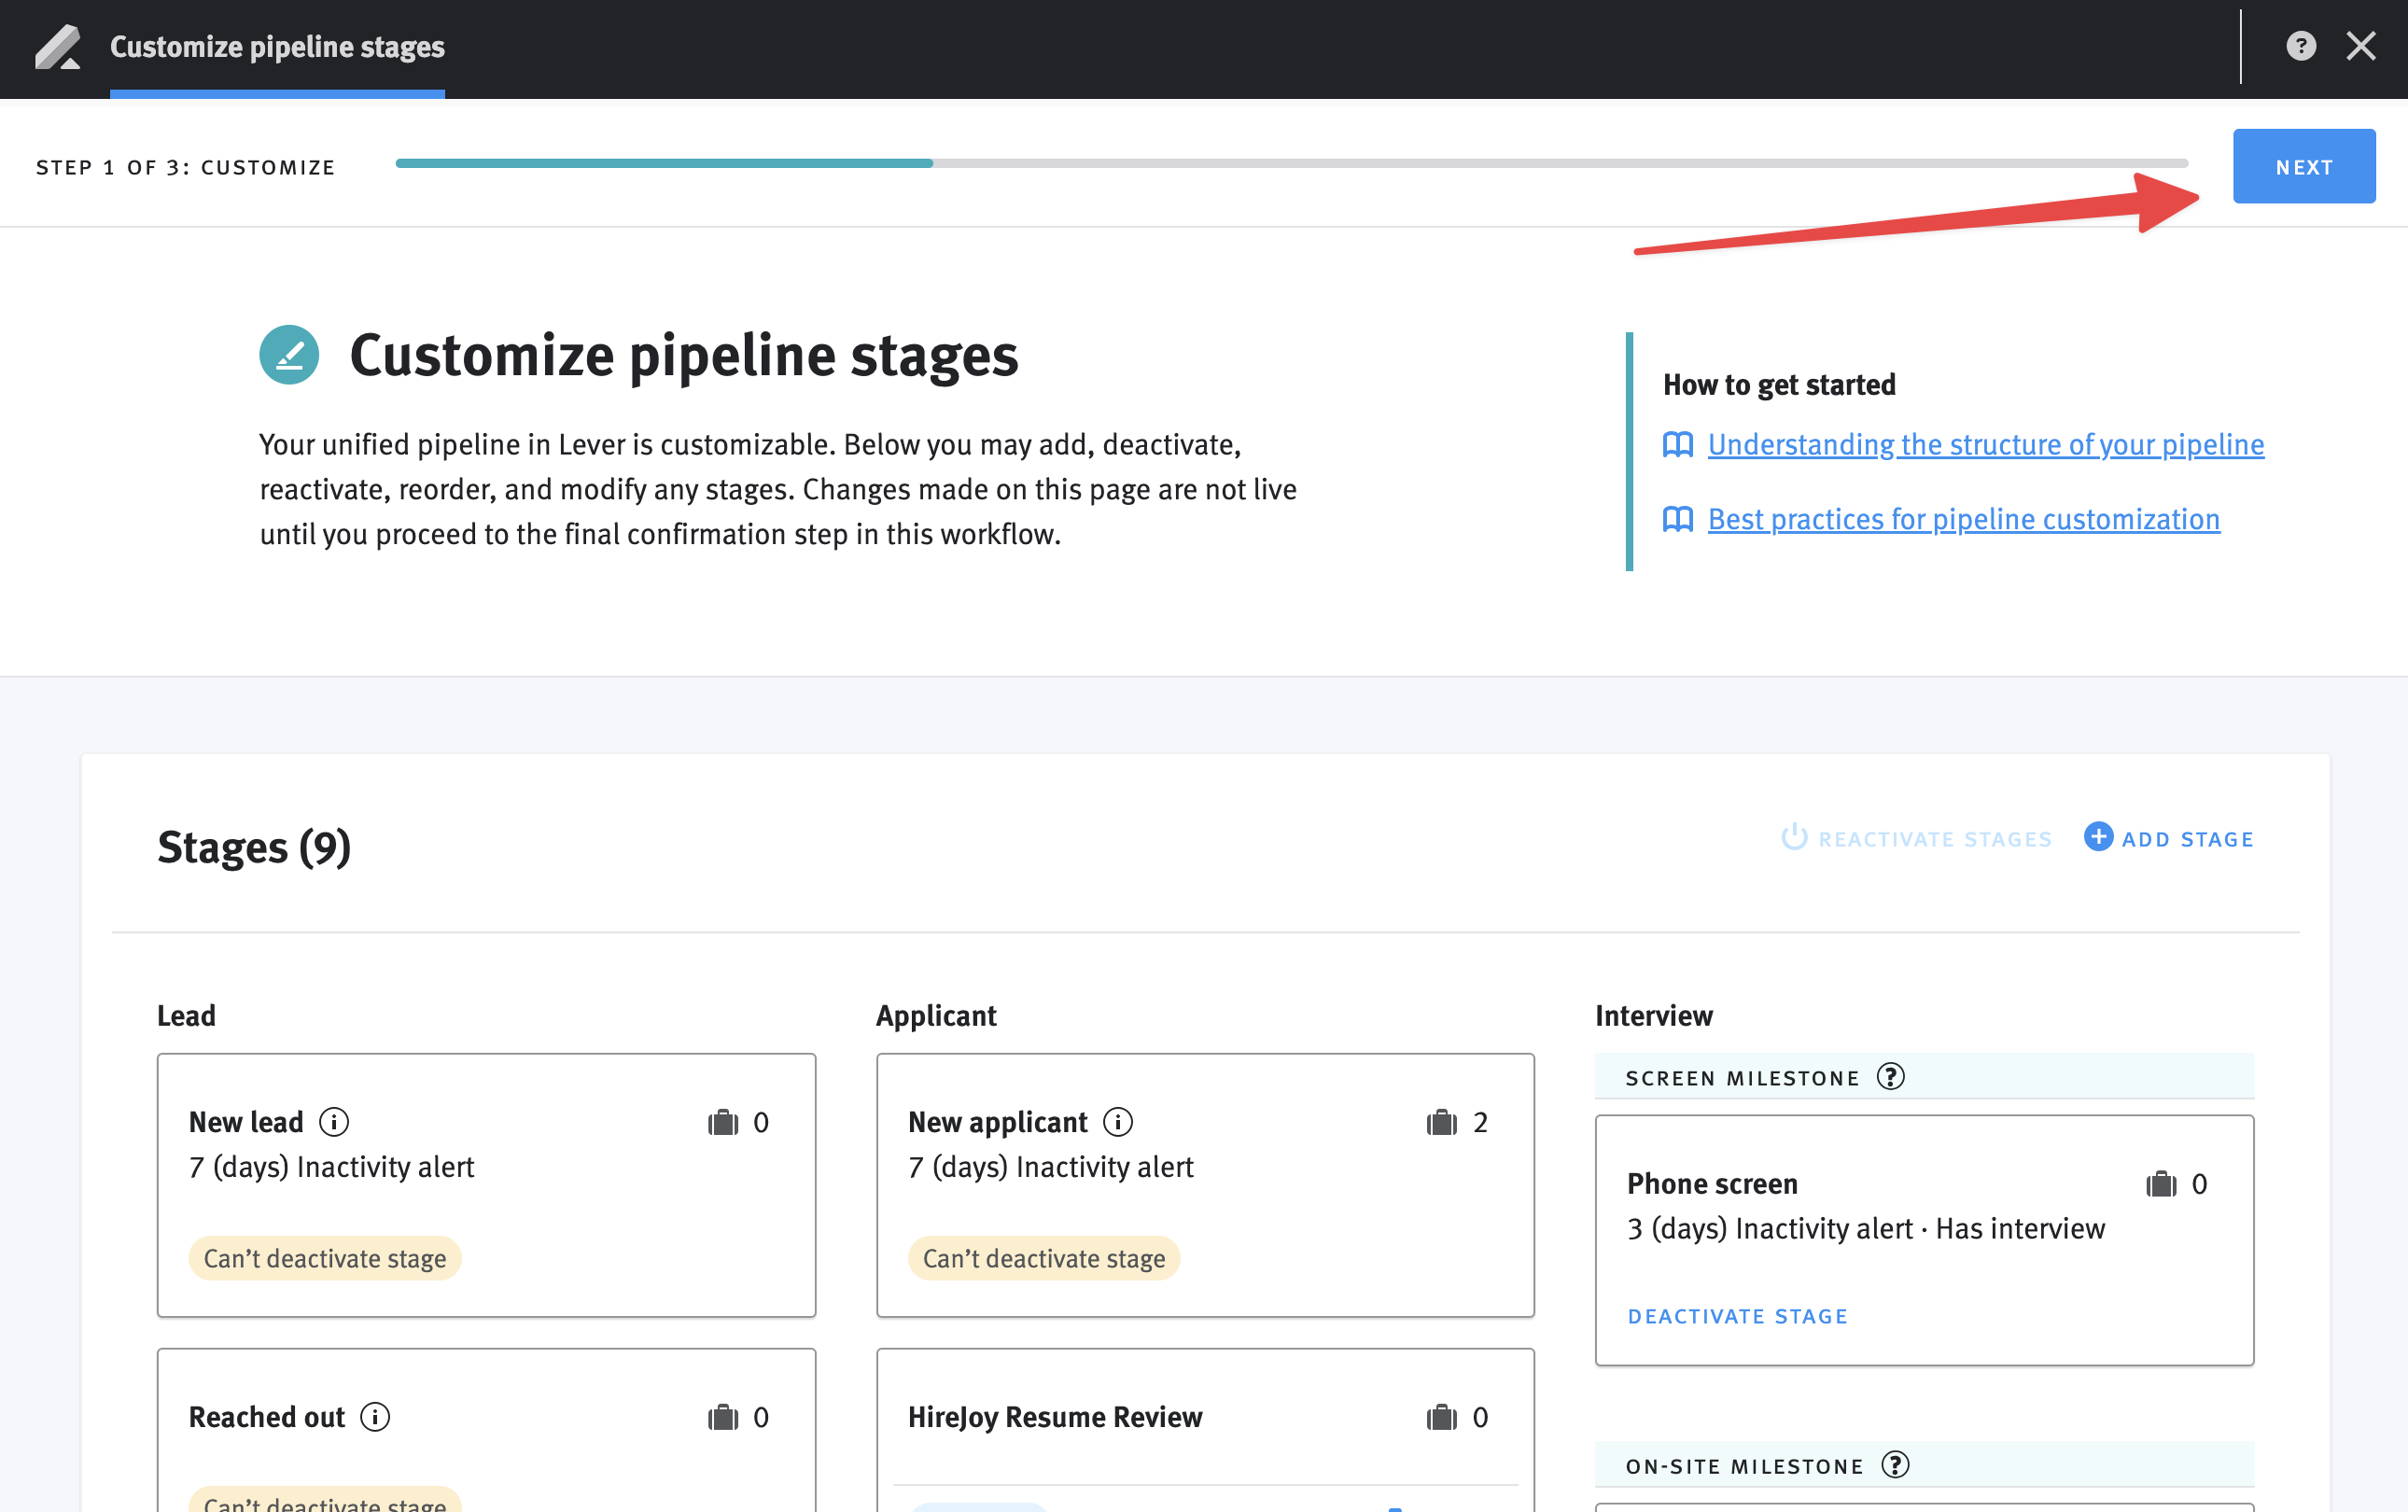The image size is (2408, 1512).
Task: Click the help question mark icon
Action: tap(2302, 46)
